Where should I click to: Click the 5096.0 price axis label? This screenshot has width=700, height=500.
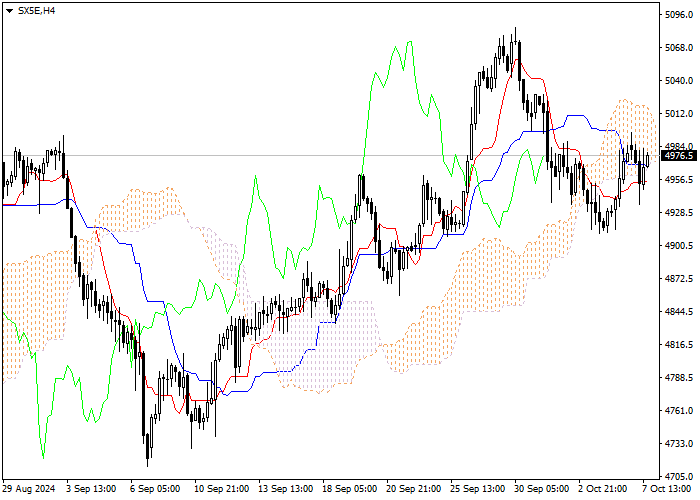pyautogui.click(x=679, y=15)
